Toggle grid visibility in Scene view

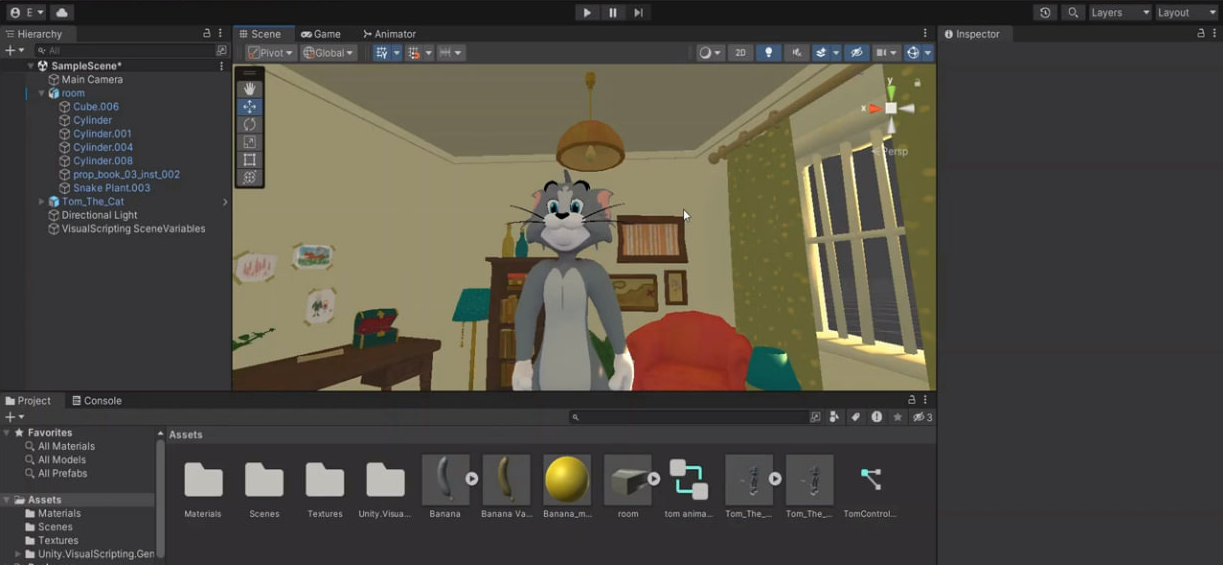[381, 53]
